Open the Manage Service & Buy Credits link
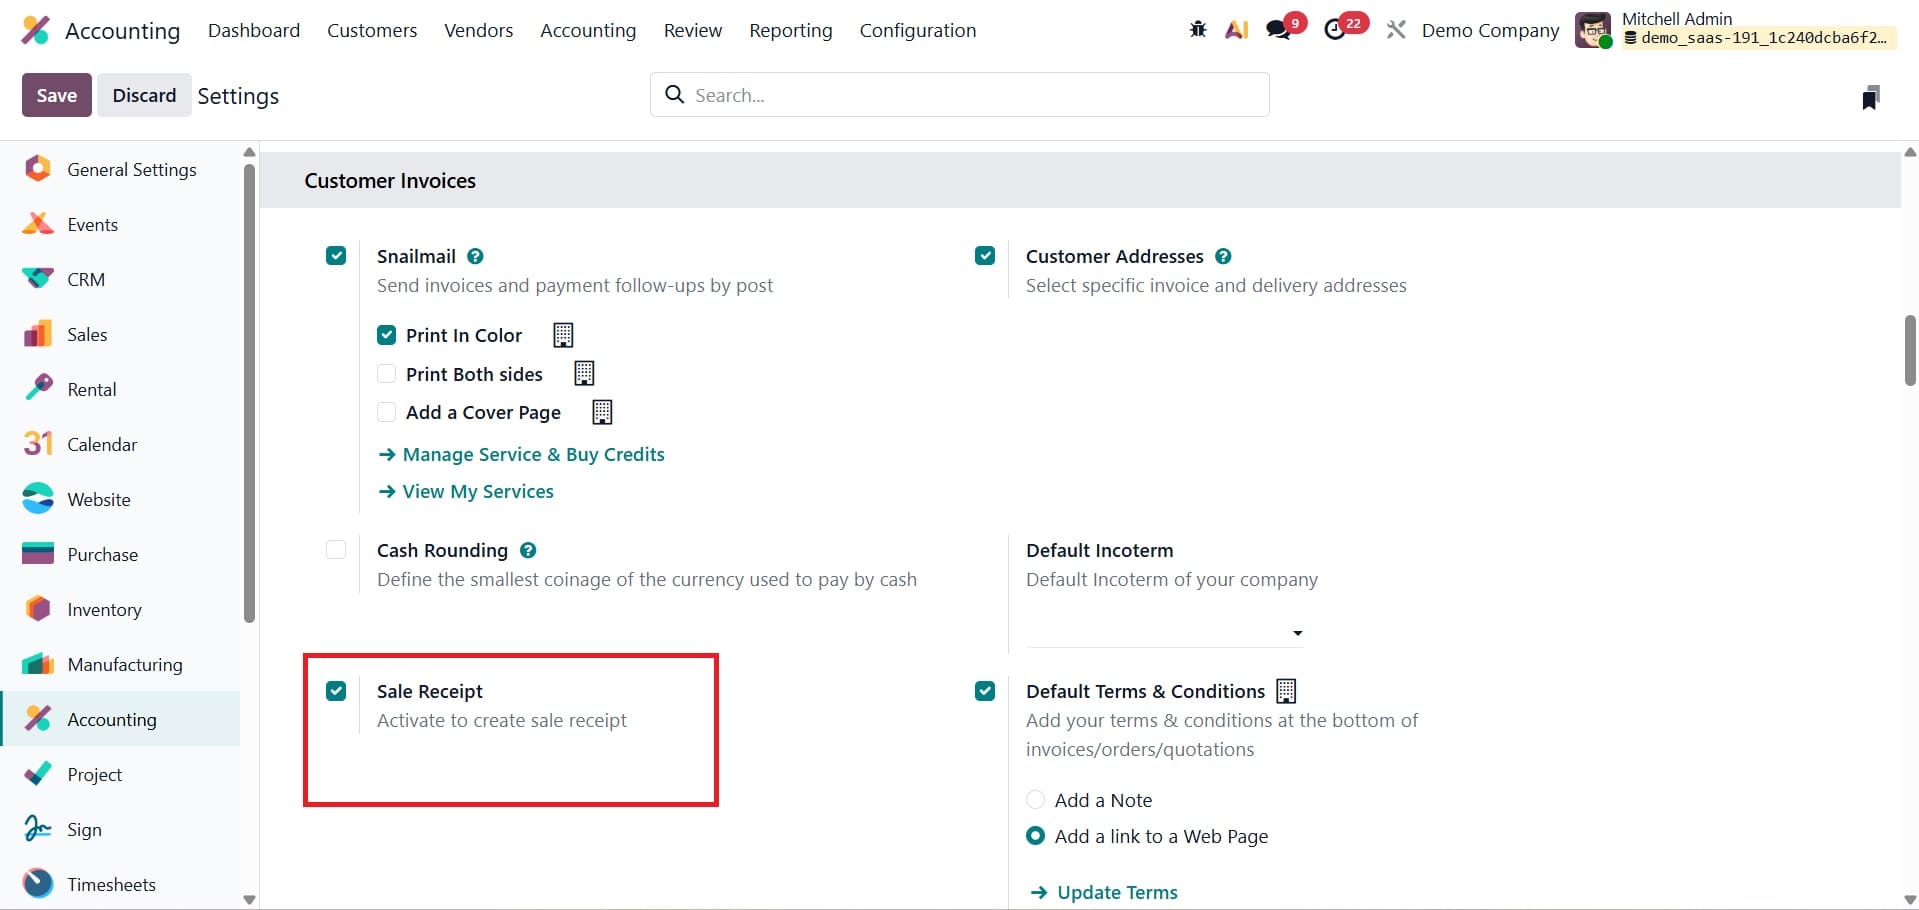 pos(533,454)
